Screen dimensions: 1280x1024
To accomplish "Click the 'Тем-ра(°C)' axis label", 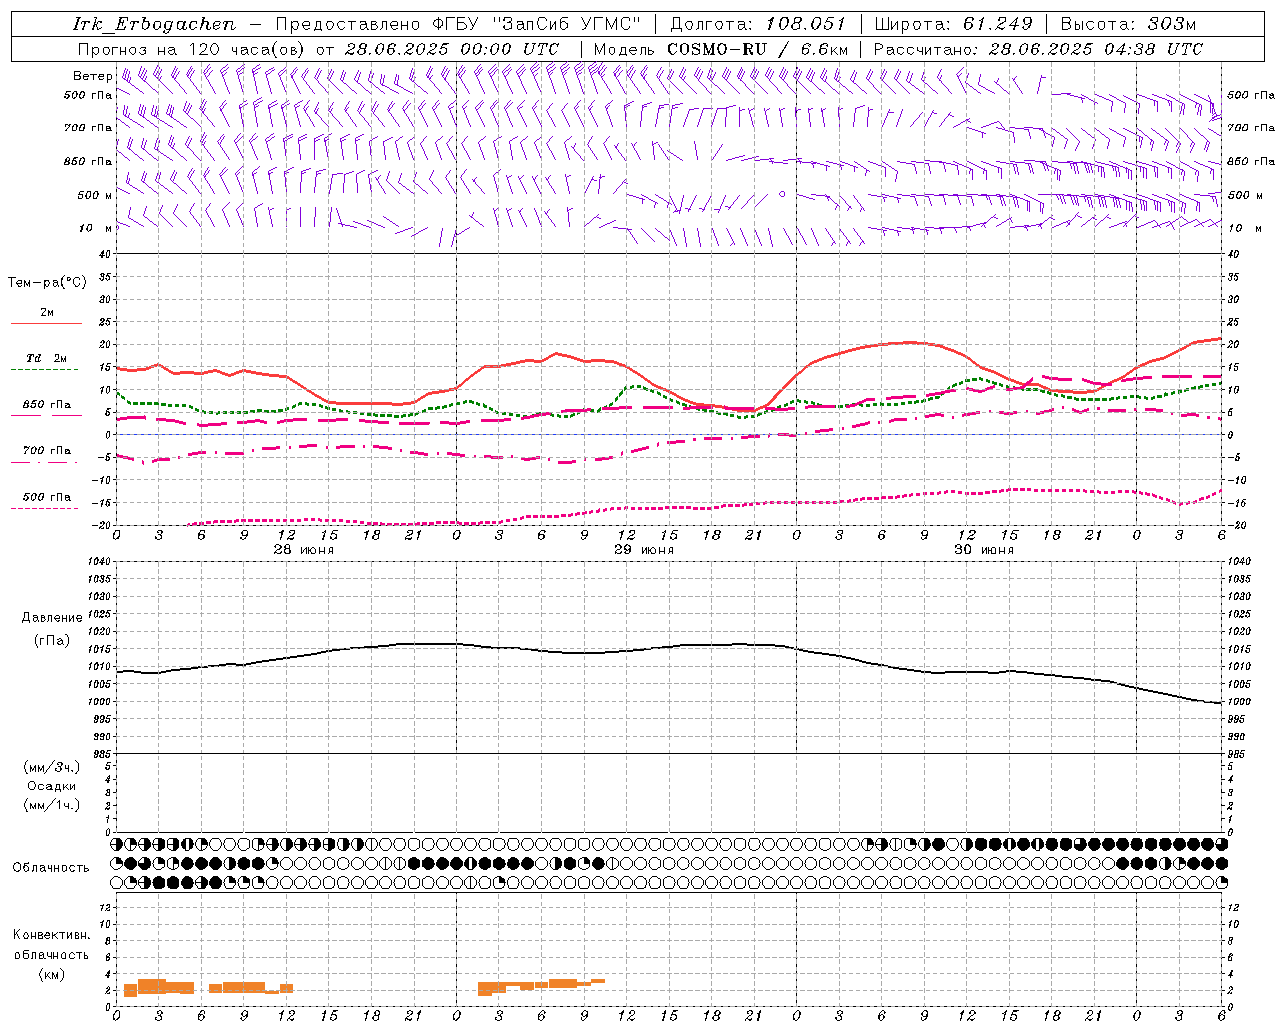I will click(x=47, y=283).
